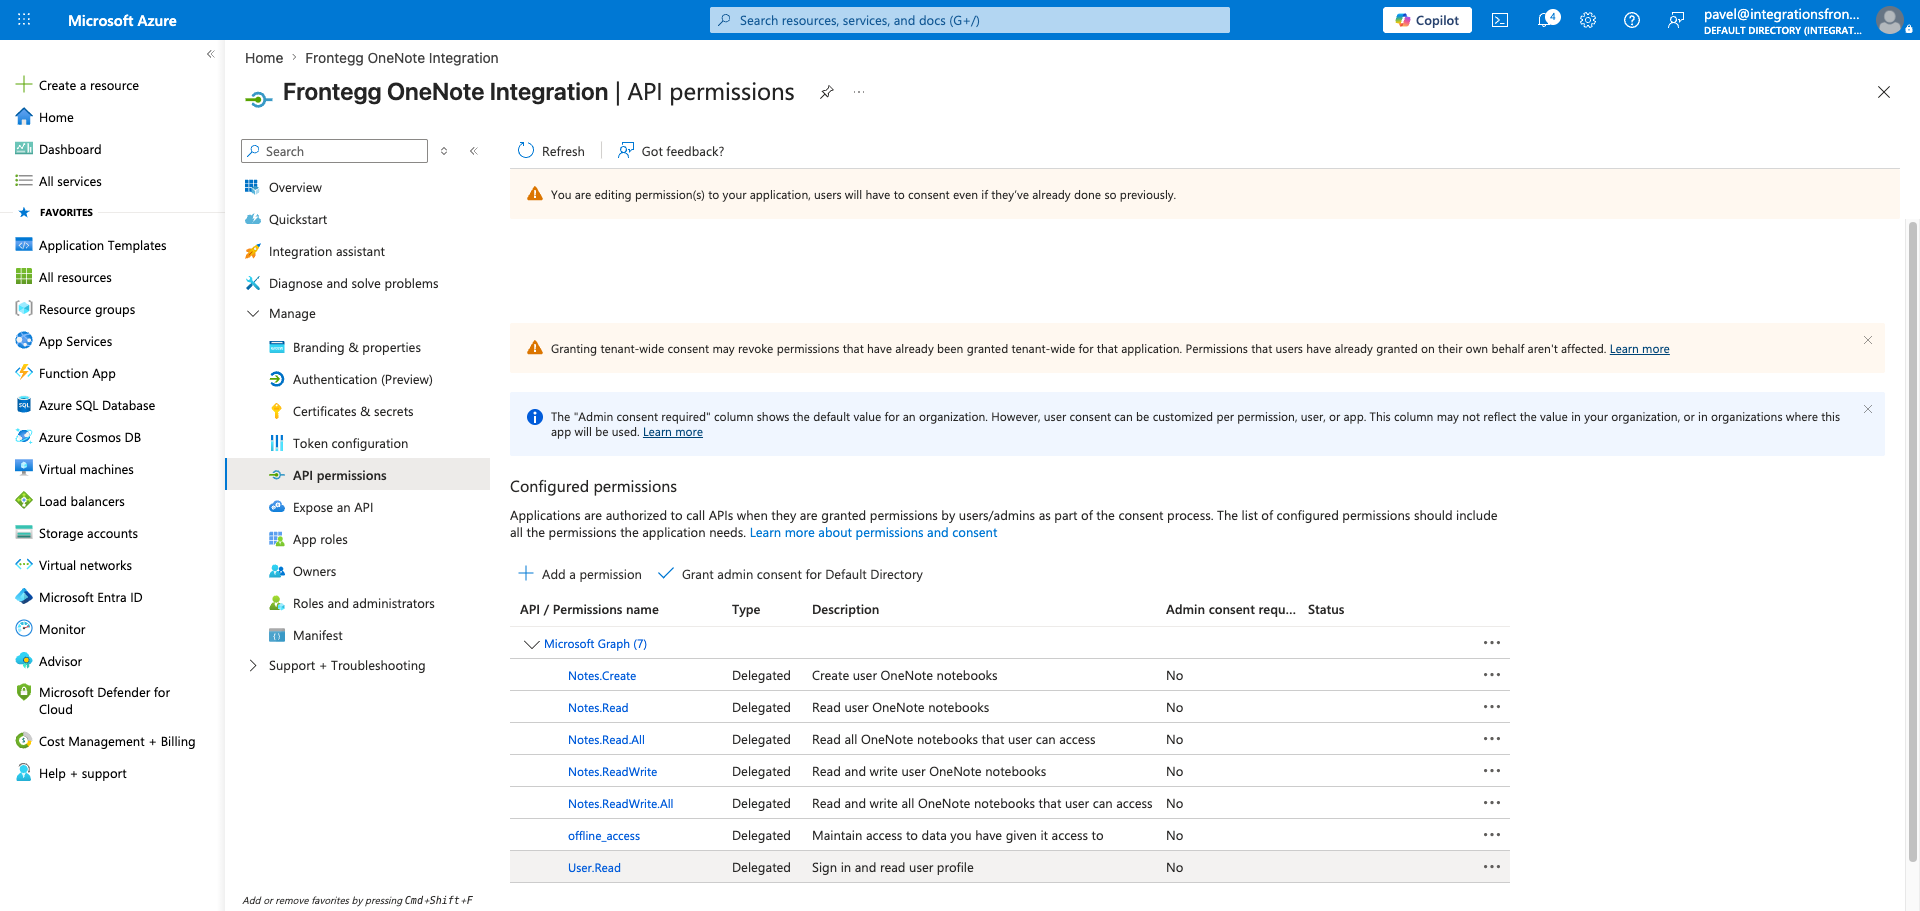Open Cloud Shell from the top bar

tap(1500, 20)
